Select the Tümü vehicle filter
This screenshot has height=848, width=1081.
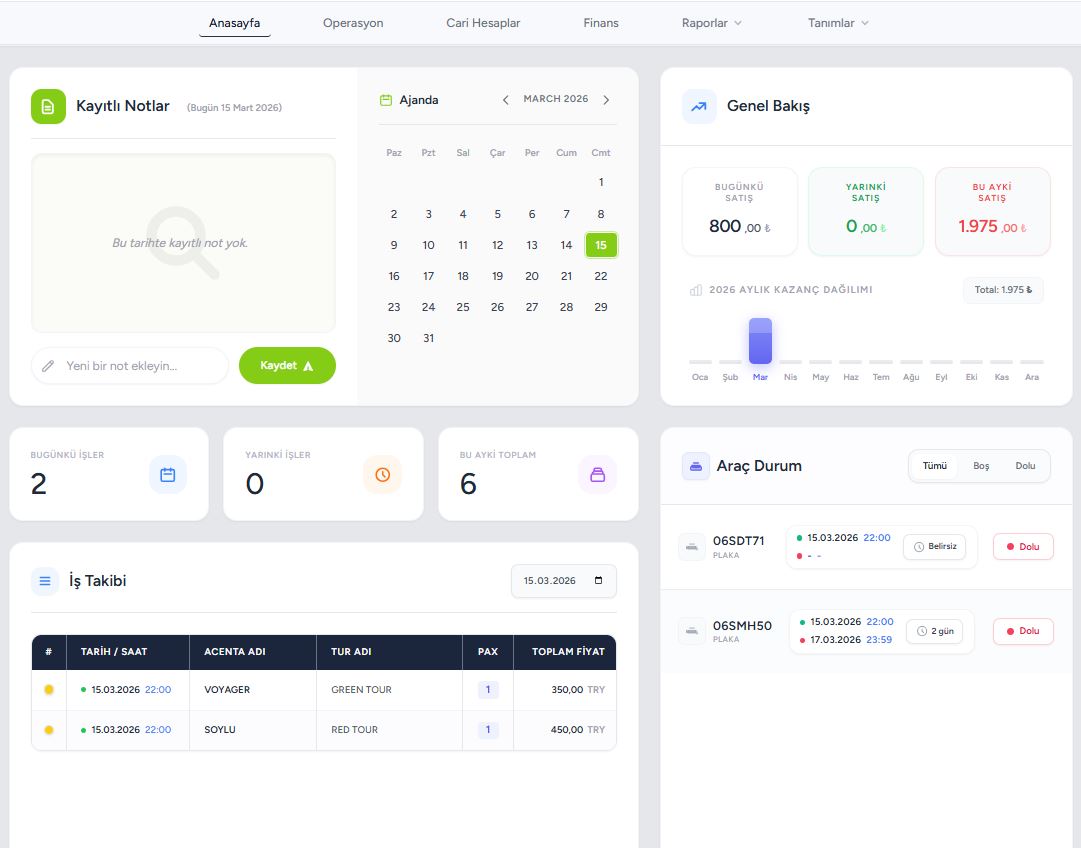[x=934, y=466]
